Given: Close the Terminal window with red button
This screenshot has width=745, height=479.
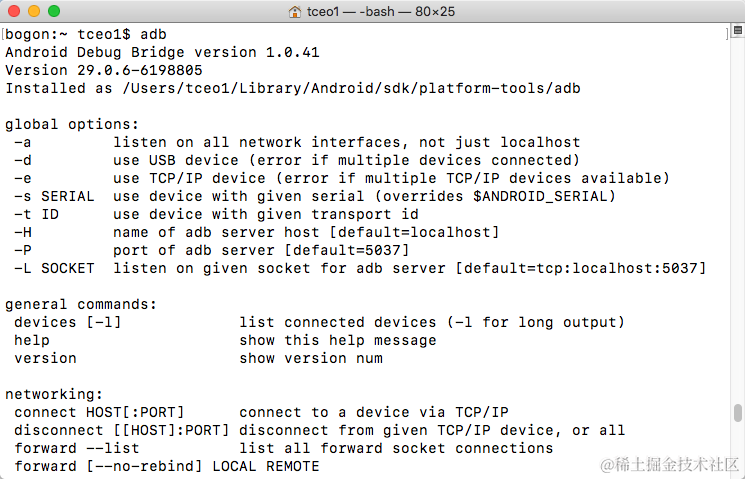Looking at the screenshot, I should (x=14, y=11).
